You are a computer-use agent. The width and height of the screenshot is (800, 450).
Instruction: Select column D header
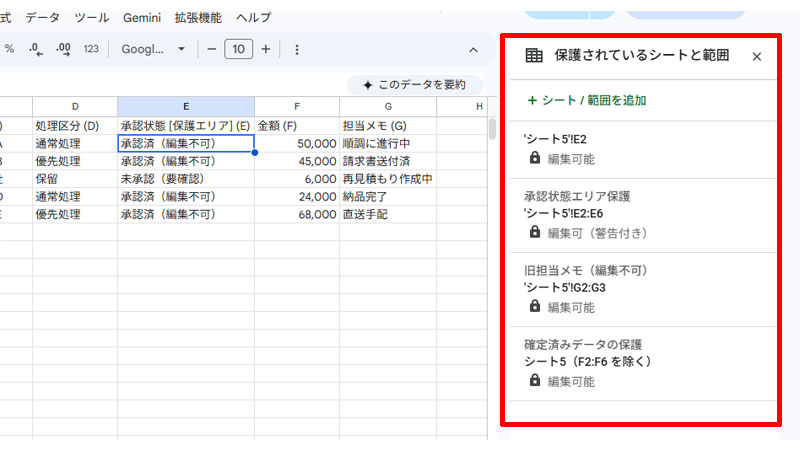75,107
